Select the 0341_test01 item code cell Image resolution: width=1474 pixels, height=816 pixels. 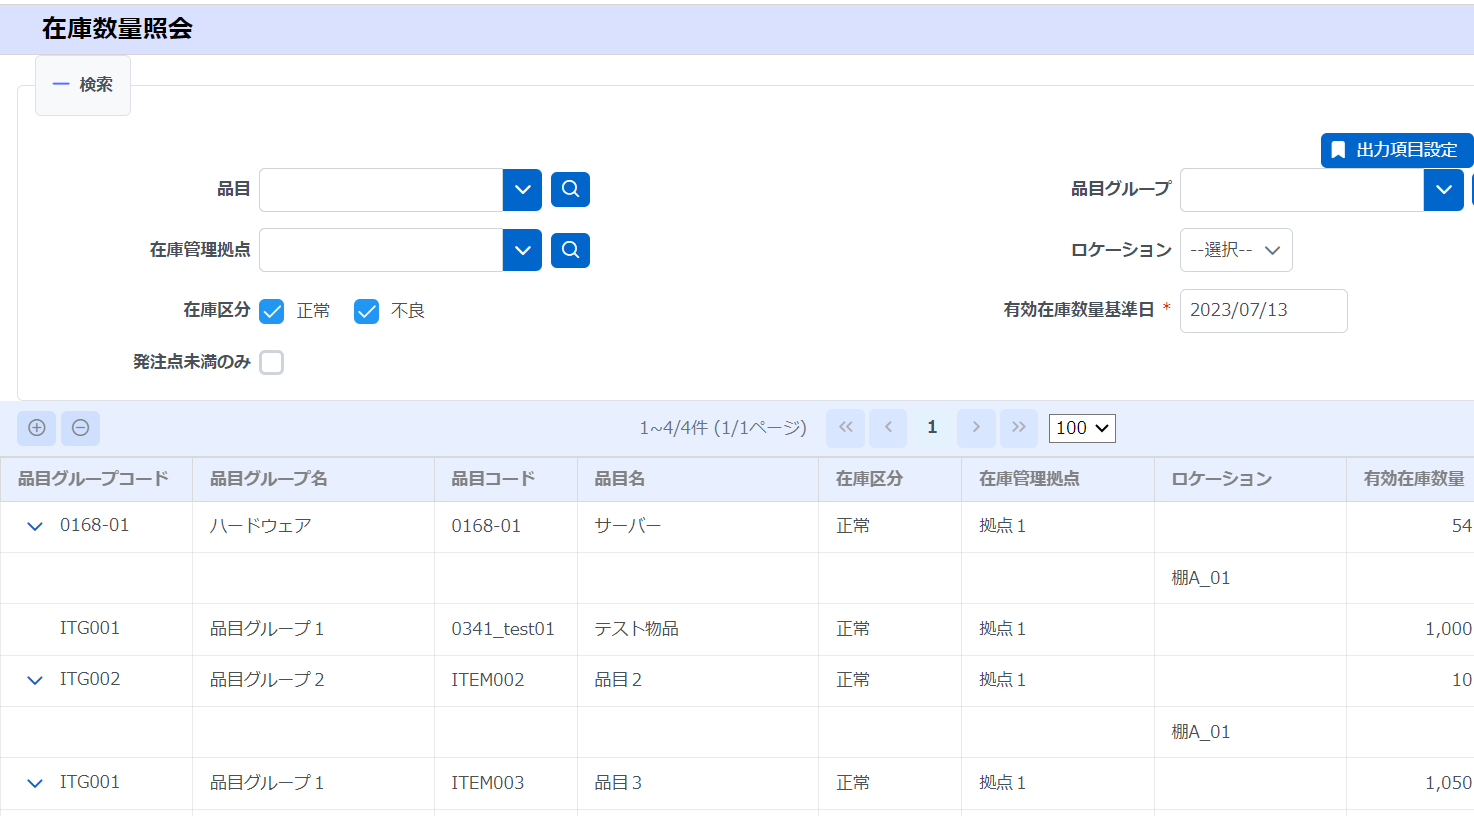(x=506, y=630)
